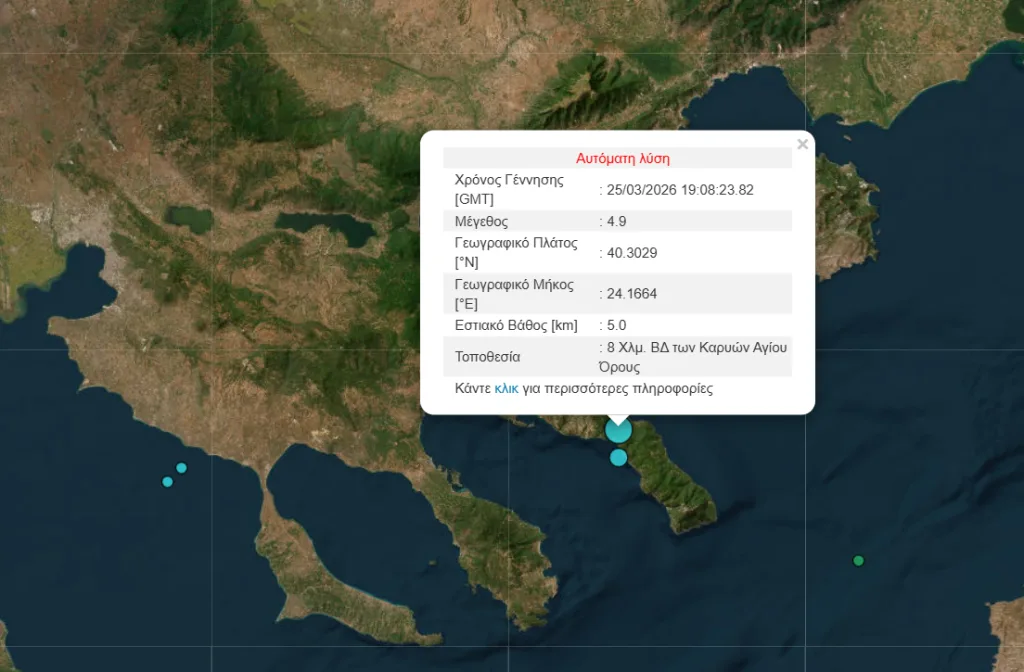The height and width of the screenshot is (672, 1024).
Task: Click the 'Χρόνος Γέννησης [GMT]' label
Action: (508, 189)
